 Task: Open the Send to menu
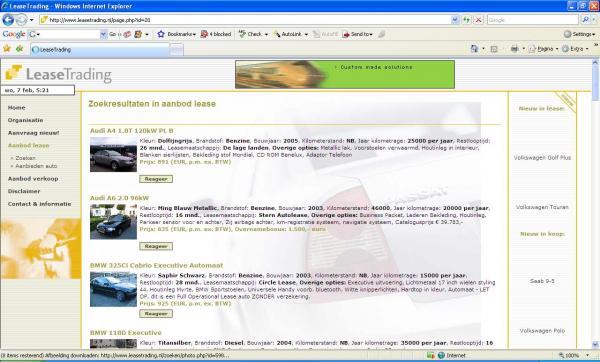pos(357,34)
